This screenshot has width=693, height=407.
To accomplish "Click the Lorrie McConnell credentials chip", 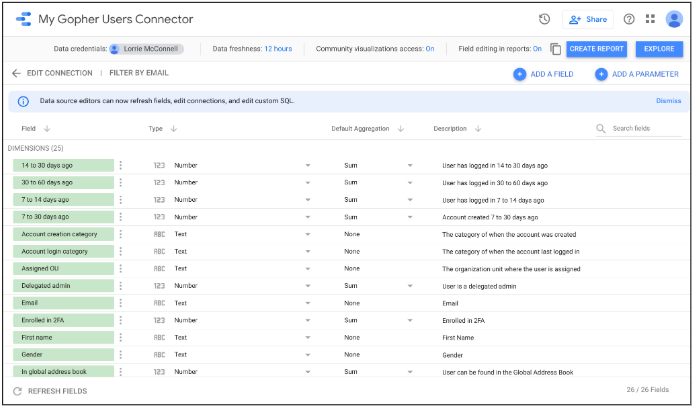I will point(146,49).
